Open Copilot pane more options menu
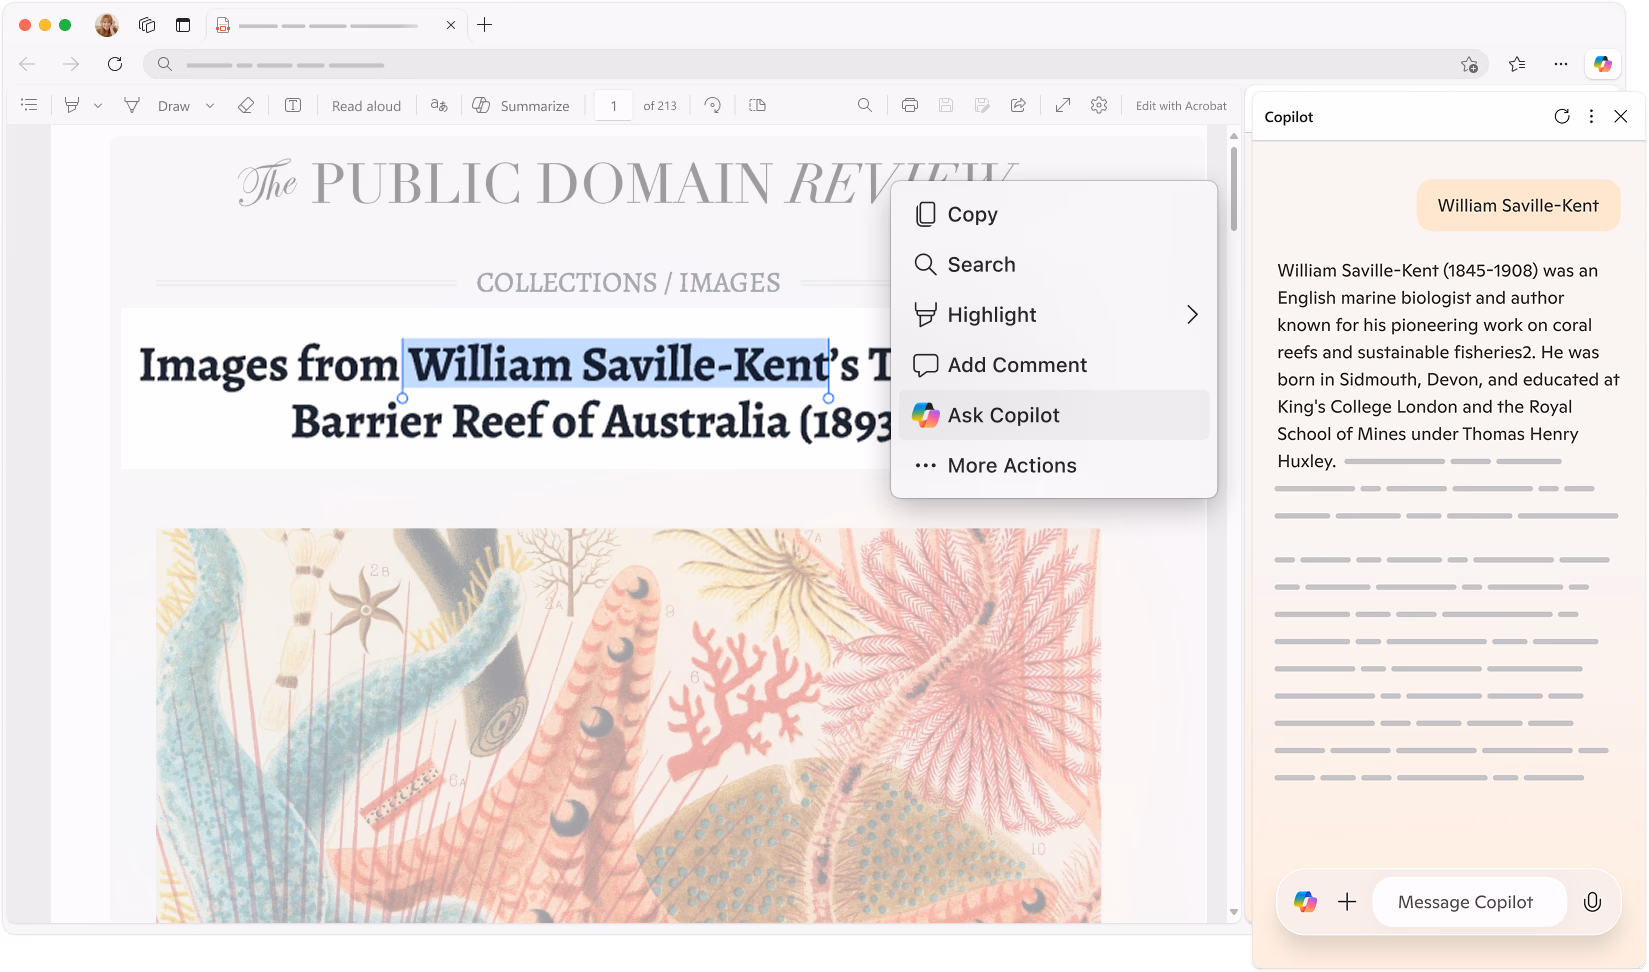 [1592, 116]
